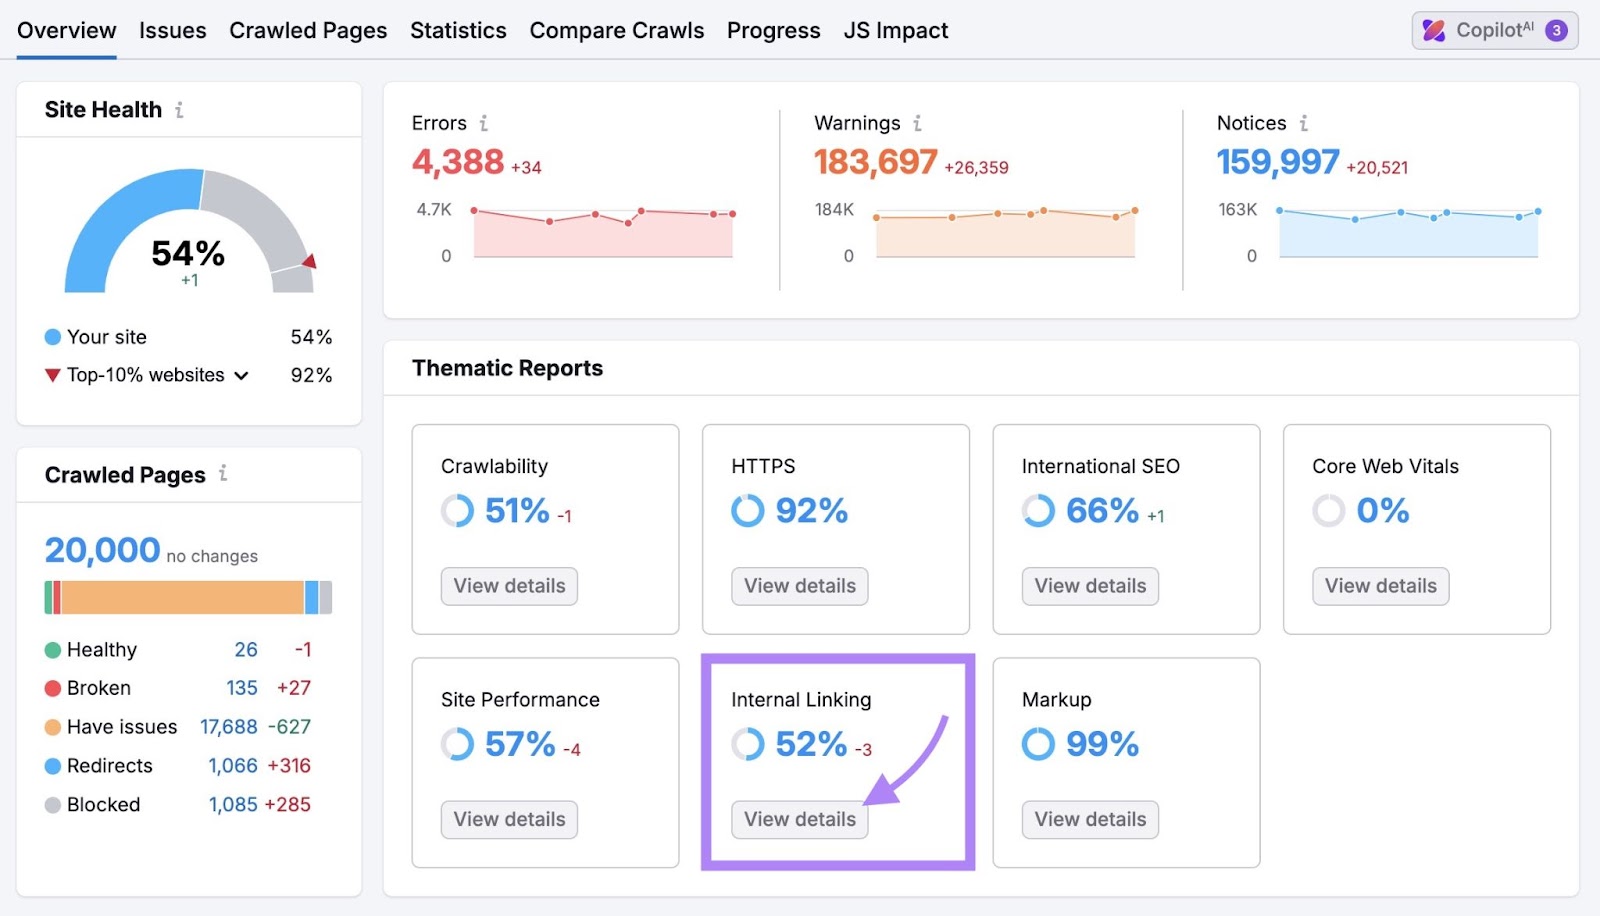The image size is (1600, 916).
Task: View details for Core Web Vitals
Action: click(1380, 586)
